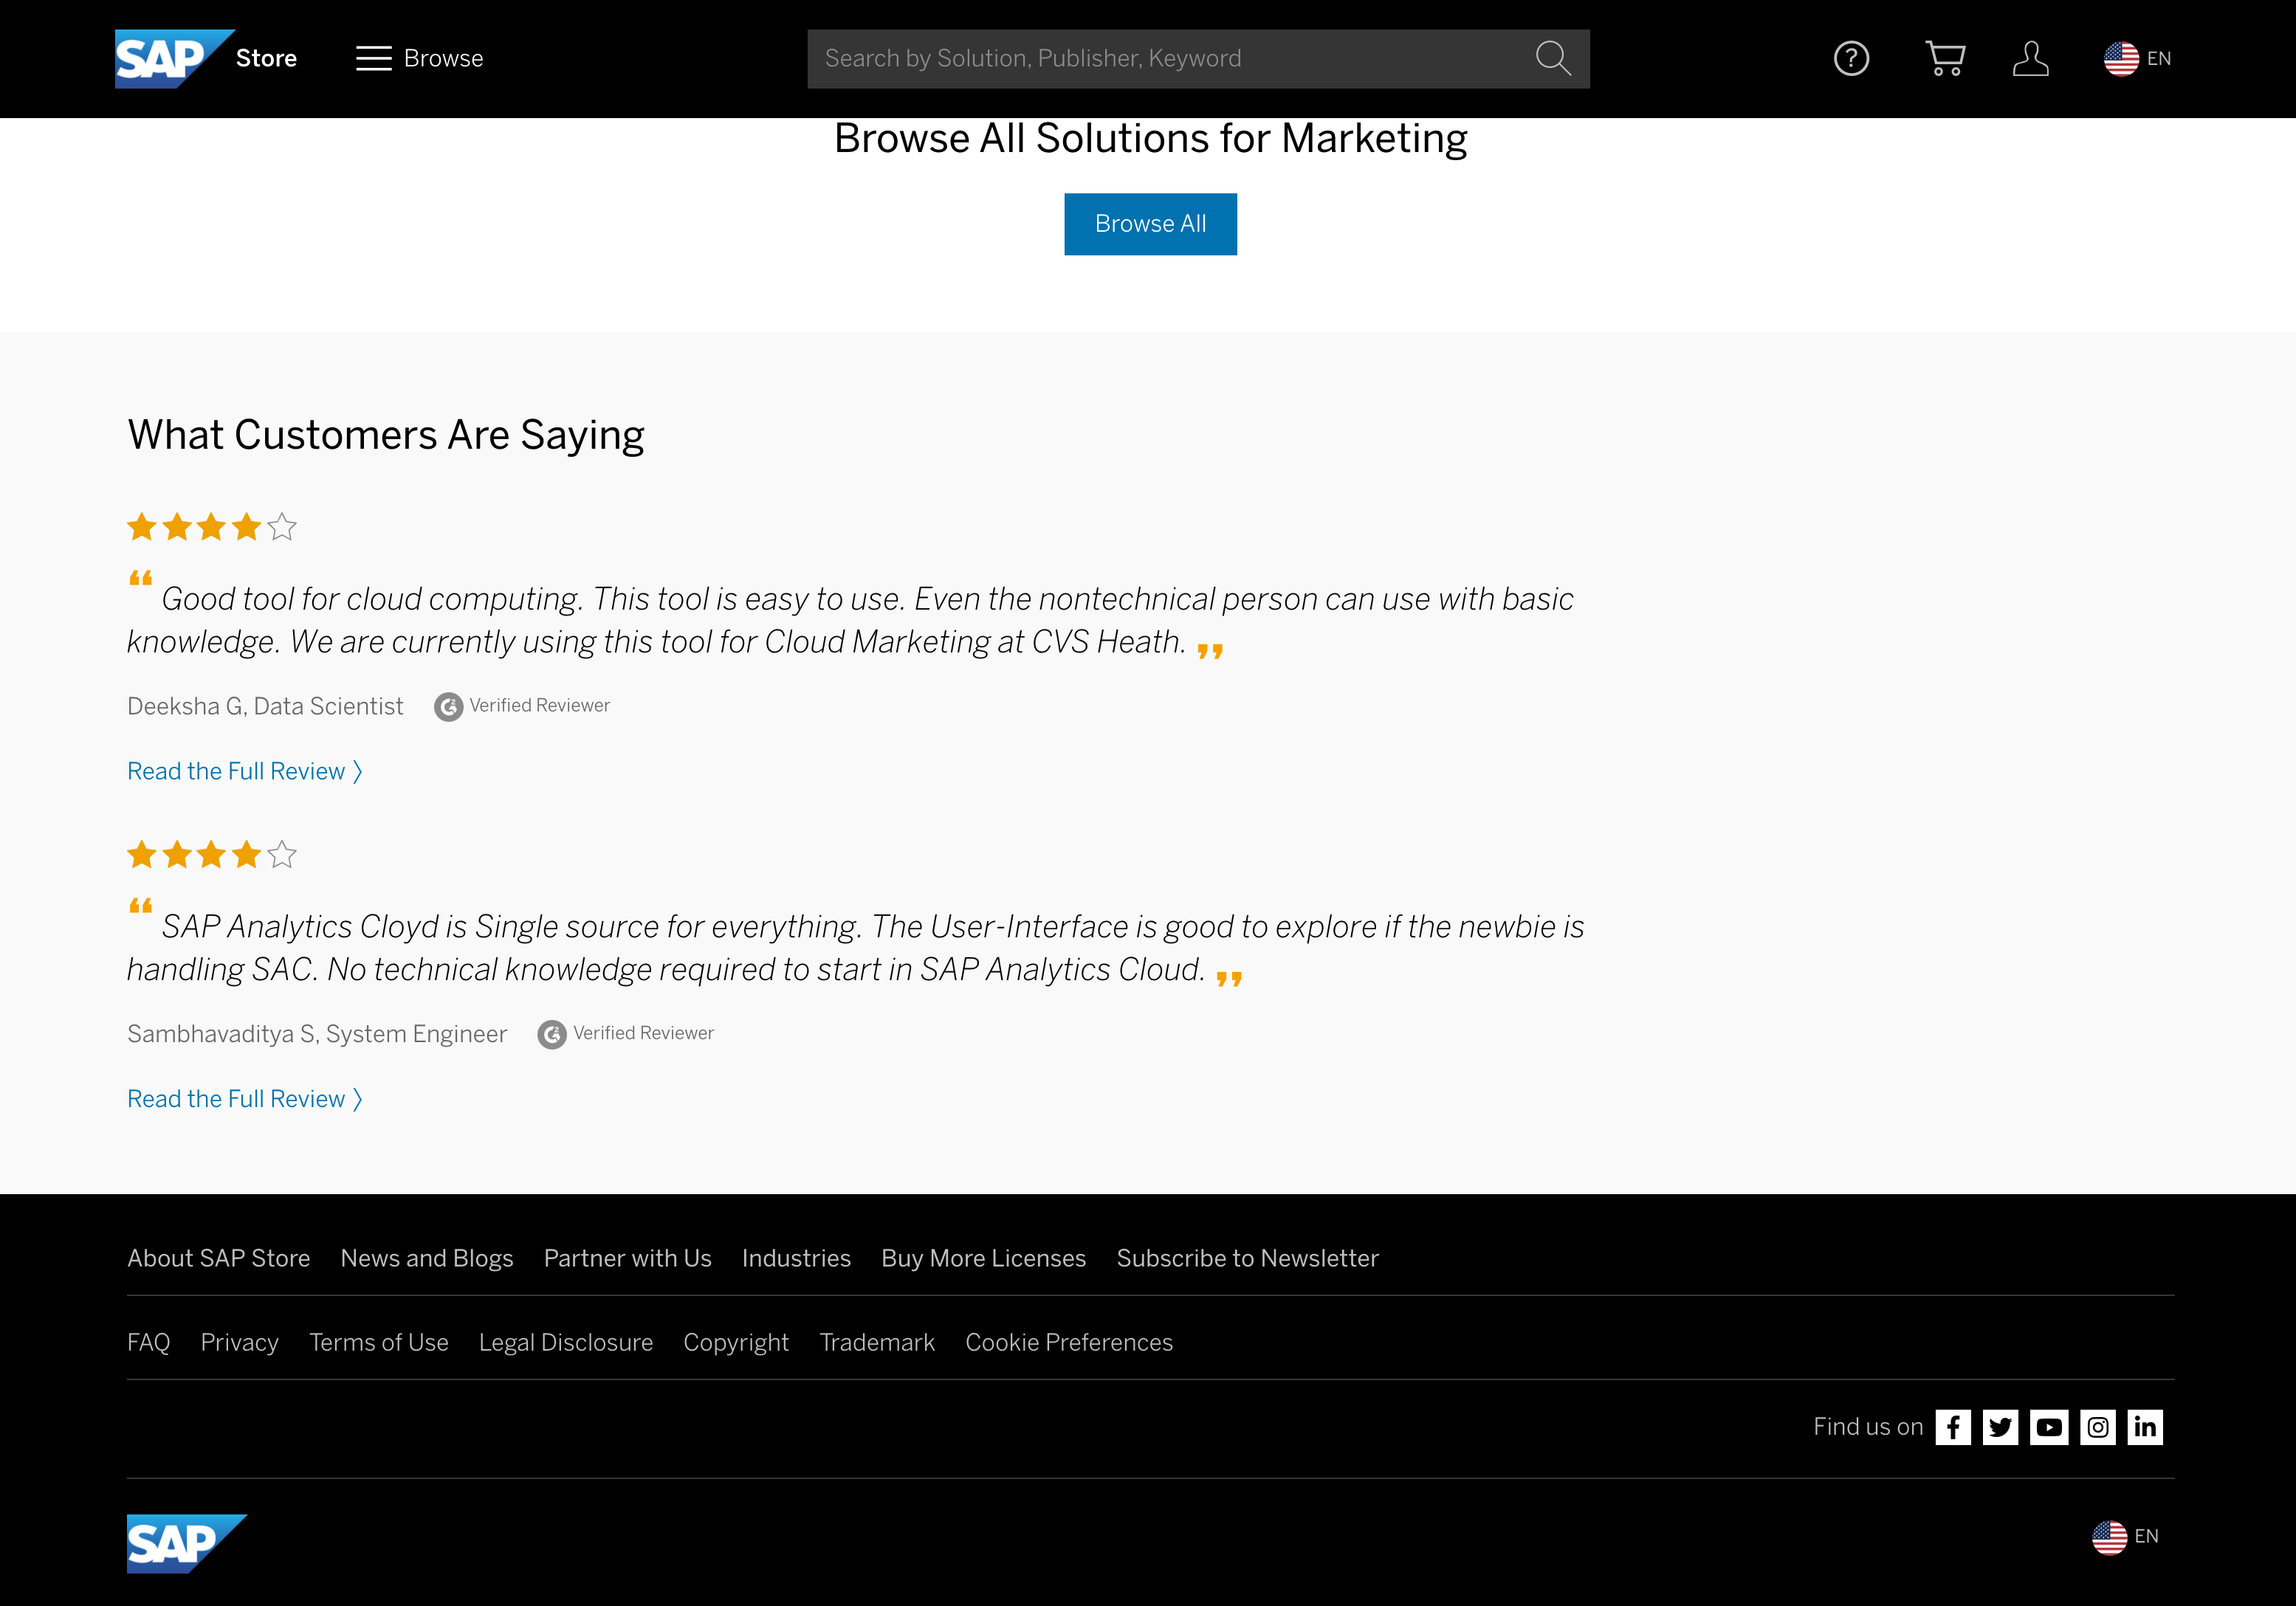Open the footer EN language selector

click(x=2125, y=1537)
